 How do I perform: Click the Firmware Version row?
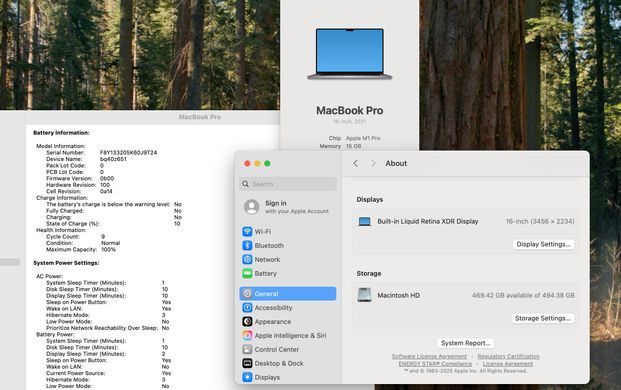(x=80, y=178)
